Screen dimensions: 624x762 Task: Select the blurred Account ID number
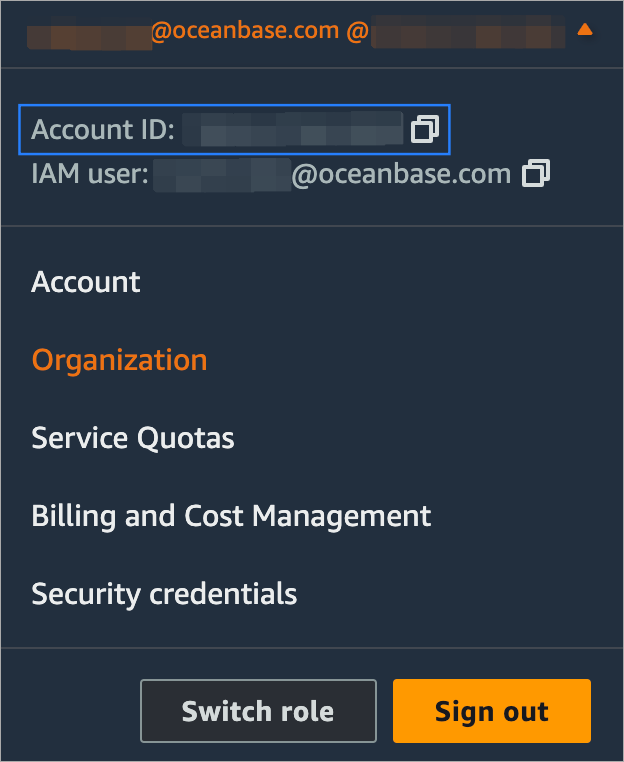tap(298, 130)
